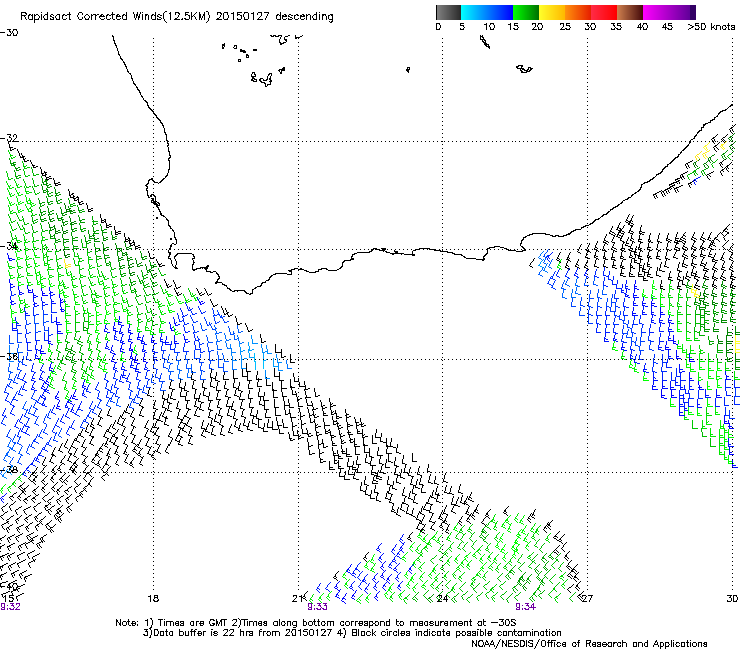Click the brown 35–40 knots legend swatch
This screenshot has height=650, width=740.
point(630,12)
